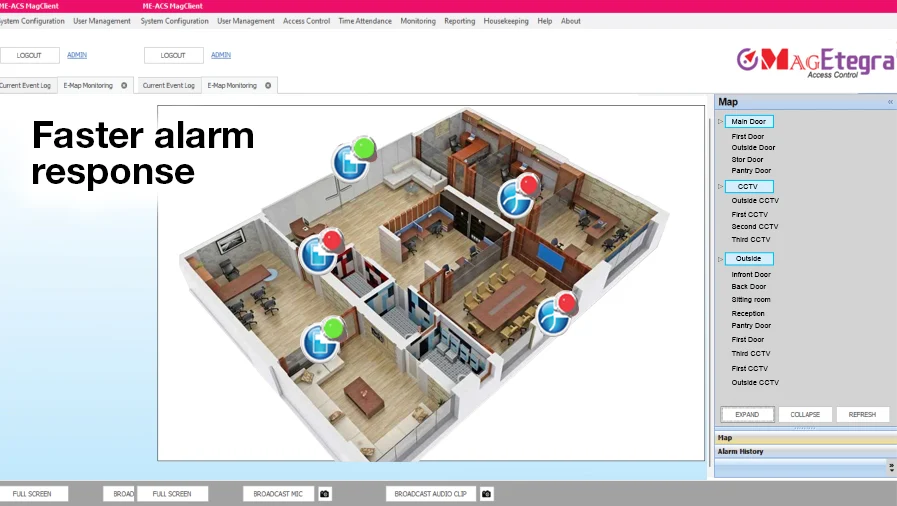Select Back Door in the map tree
The image size is (897, 506).
748,287
